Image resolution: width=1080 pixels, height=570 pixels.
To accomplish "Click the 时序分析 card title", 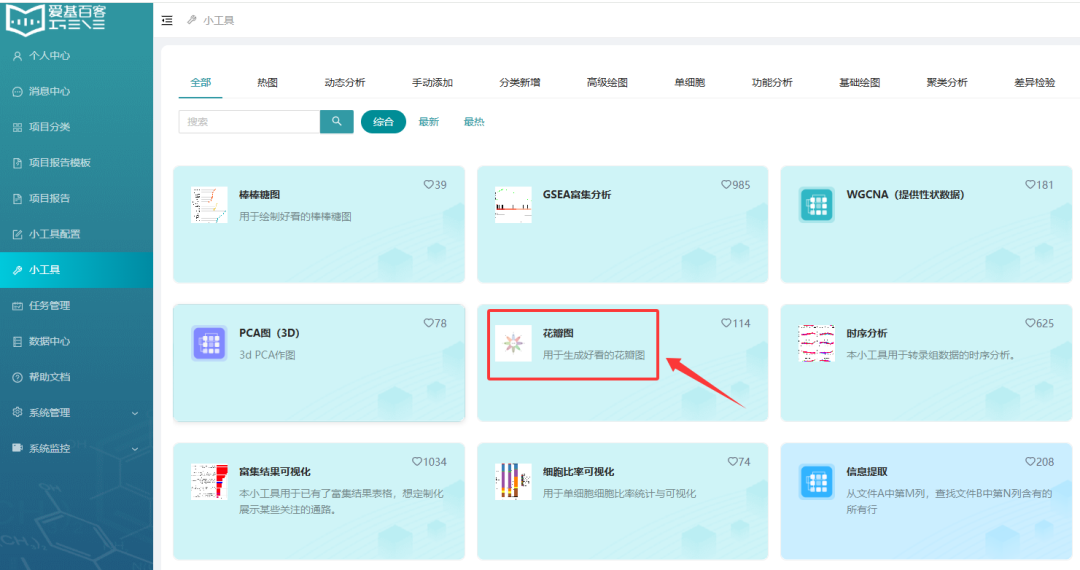I will point(866,333).
